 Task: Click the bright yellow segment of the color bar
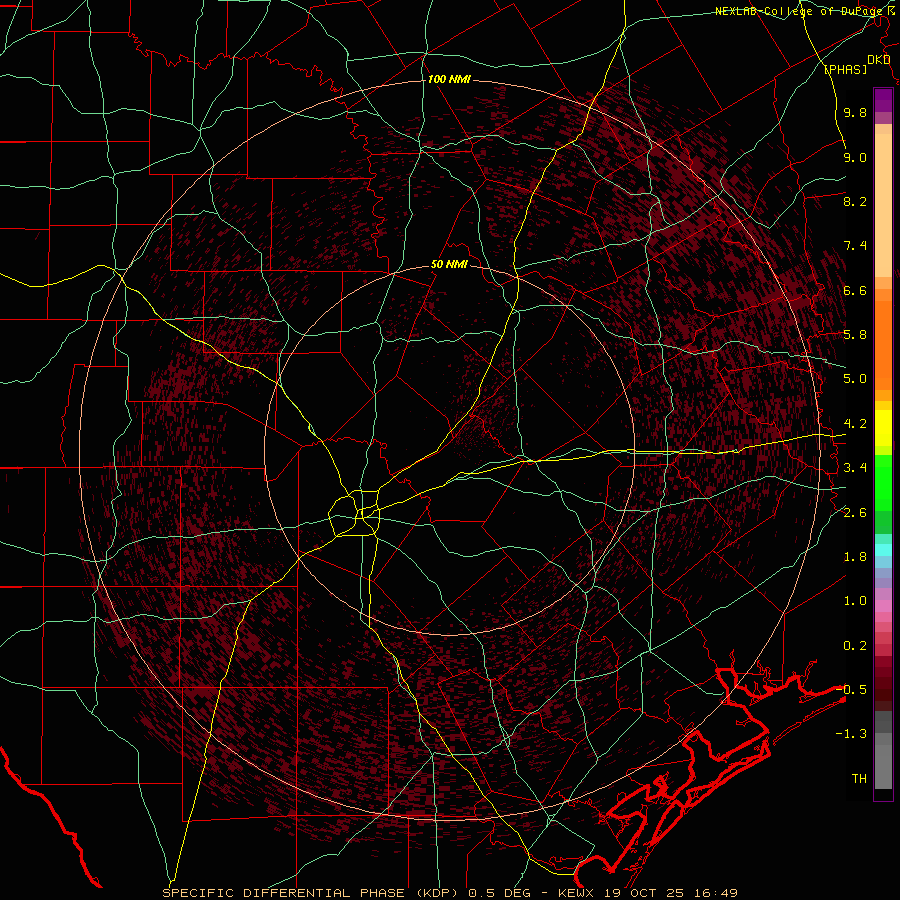[x=883, y=428]
